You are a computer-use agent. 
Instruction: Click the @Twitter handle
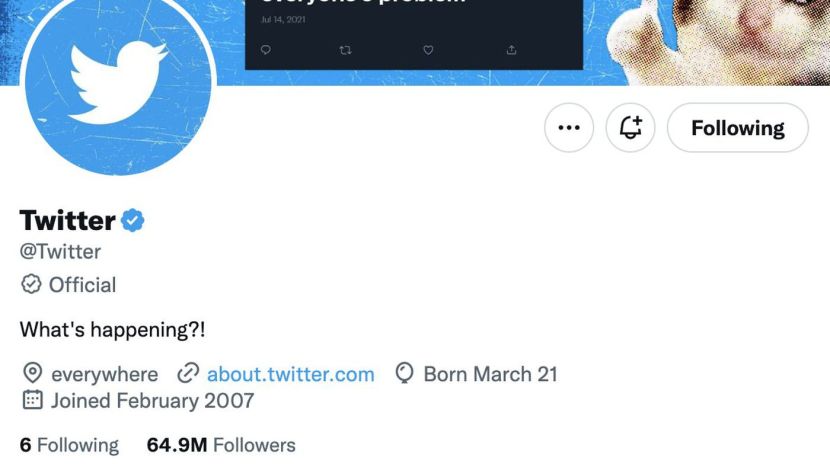[x=60, y=252]
